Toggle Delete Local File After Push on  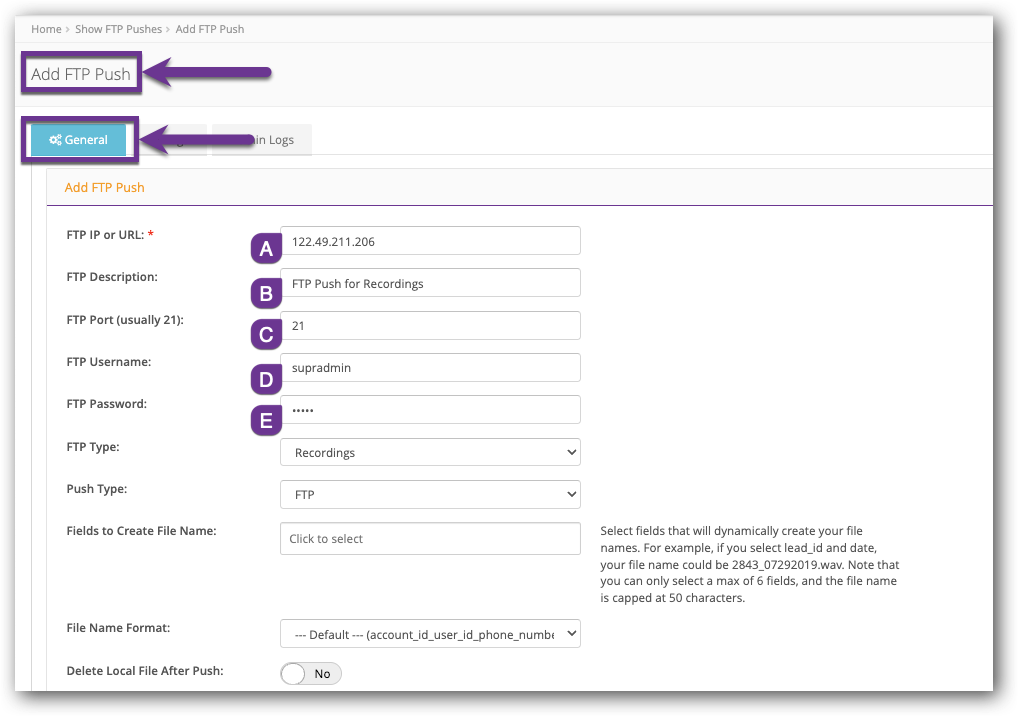coord(311,673)
